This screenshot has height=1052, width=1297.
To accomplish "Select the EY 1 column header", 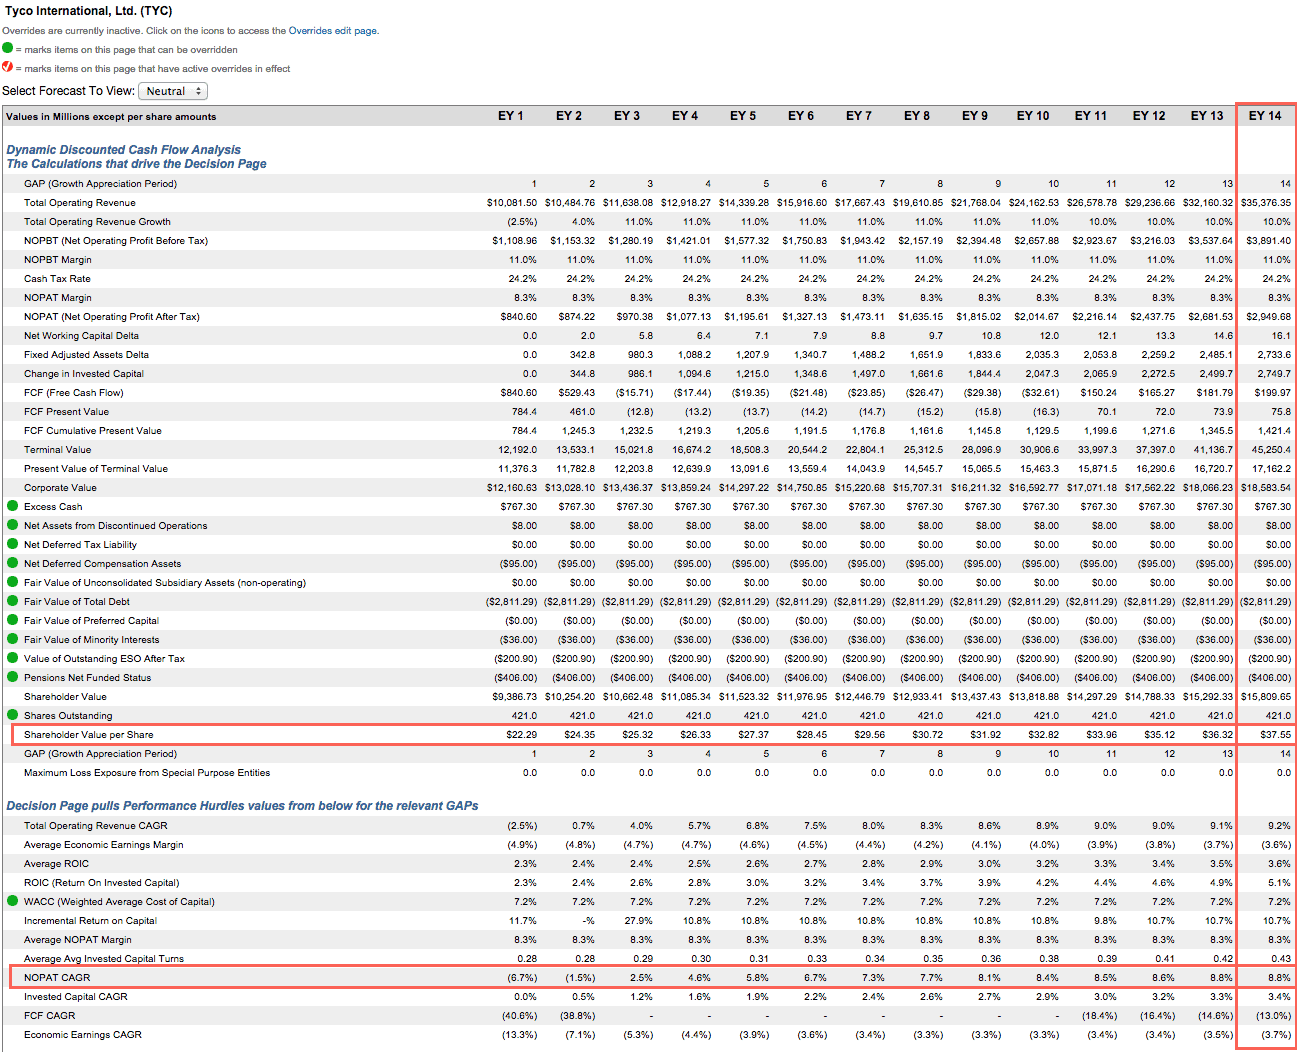I will 511,116.
